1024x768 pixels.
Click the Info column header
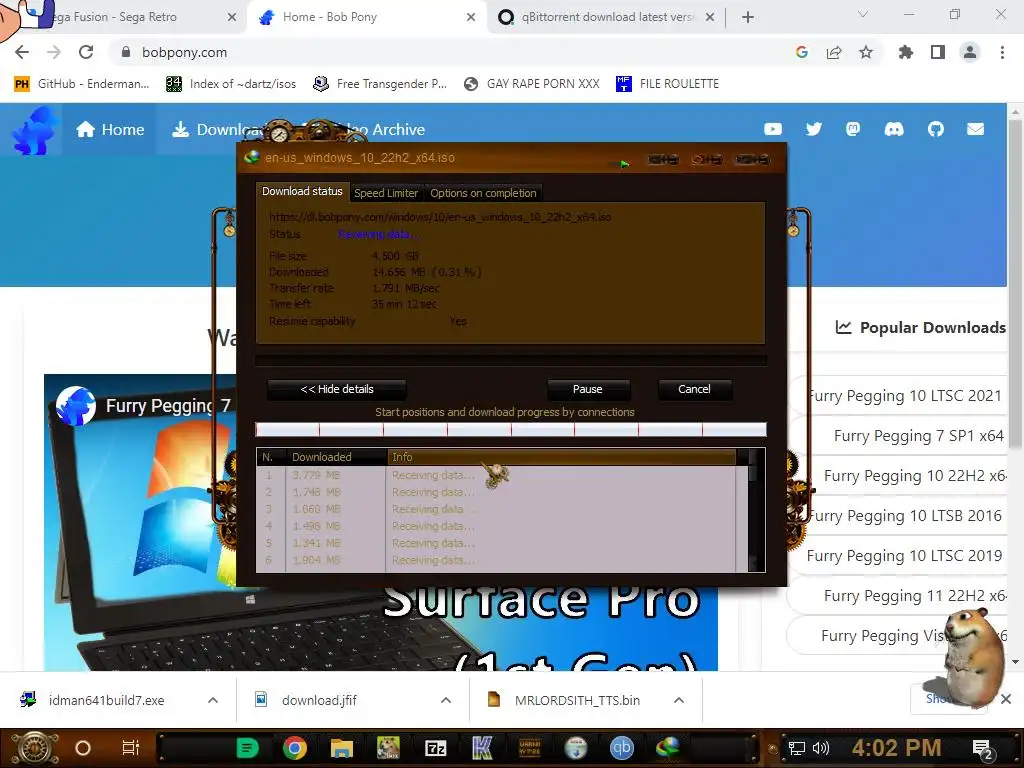[x=562, y=457]
